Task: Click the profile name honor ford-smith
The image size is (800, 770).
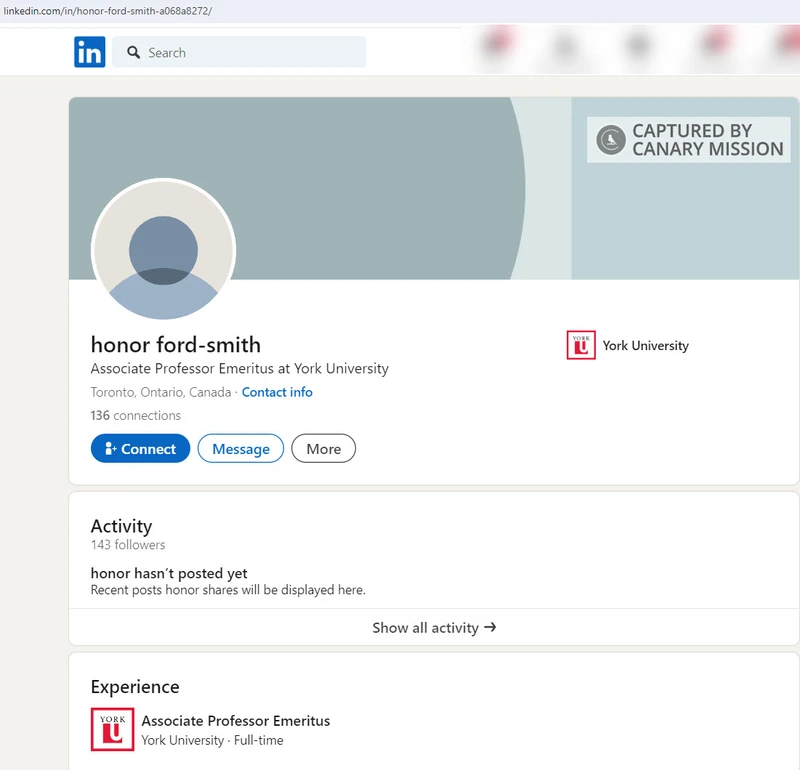Action: (176, 345)
